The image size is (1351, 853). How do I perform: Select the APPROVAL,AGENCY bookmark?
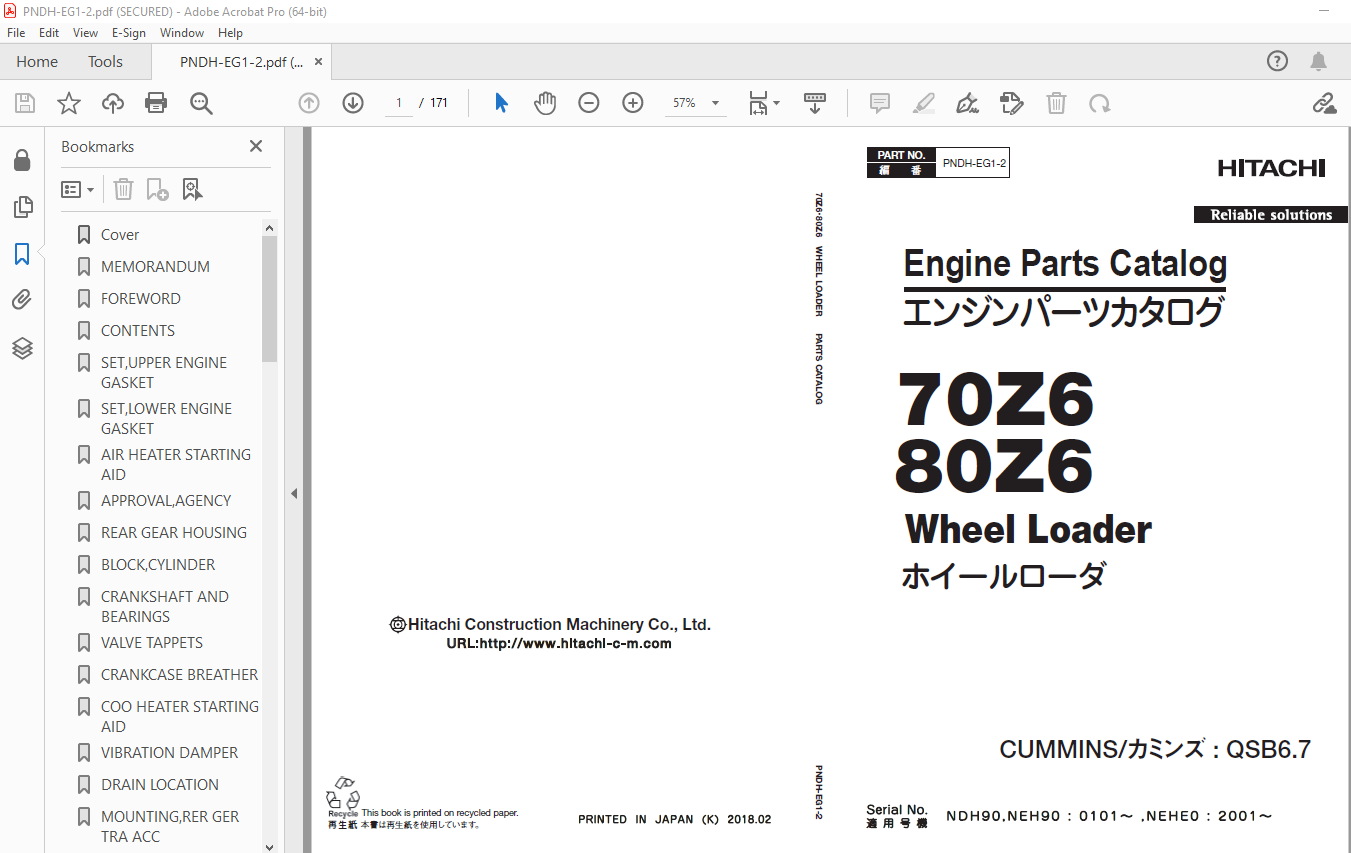[166, 501]
